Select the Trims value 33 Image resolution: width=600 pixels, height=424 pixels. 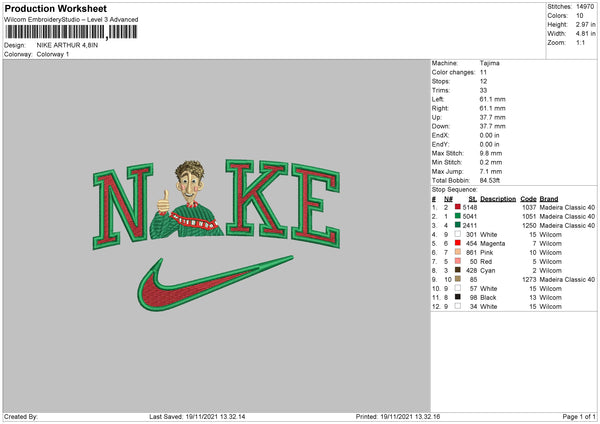[x=483, y=90]
